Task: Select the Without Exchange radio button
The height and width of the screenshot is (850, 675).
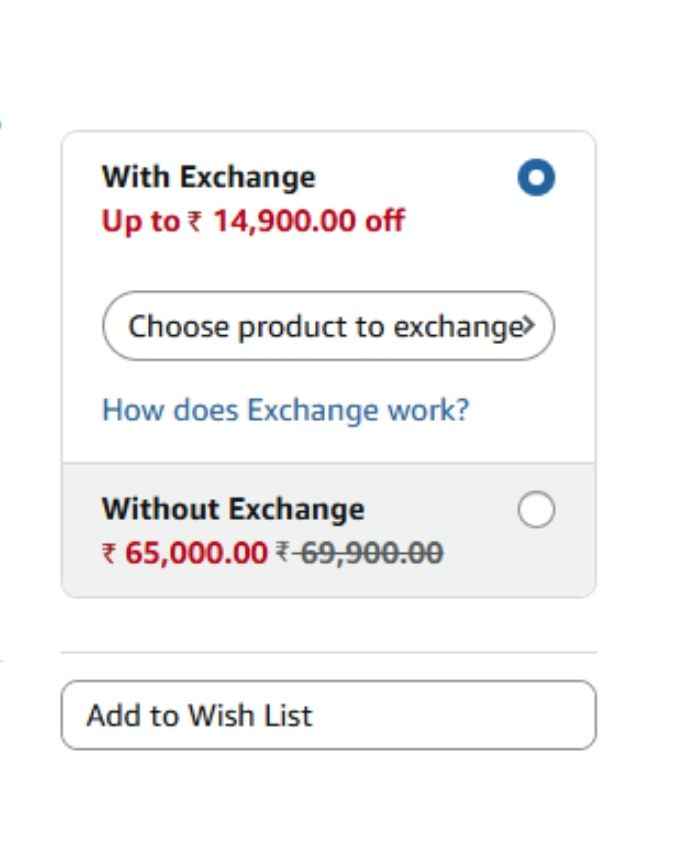Action: tap(536, 510)
